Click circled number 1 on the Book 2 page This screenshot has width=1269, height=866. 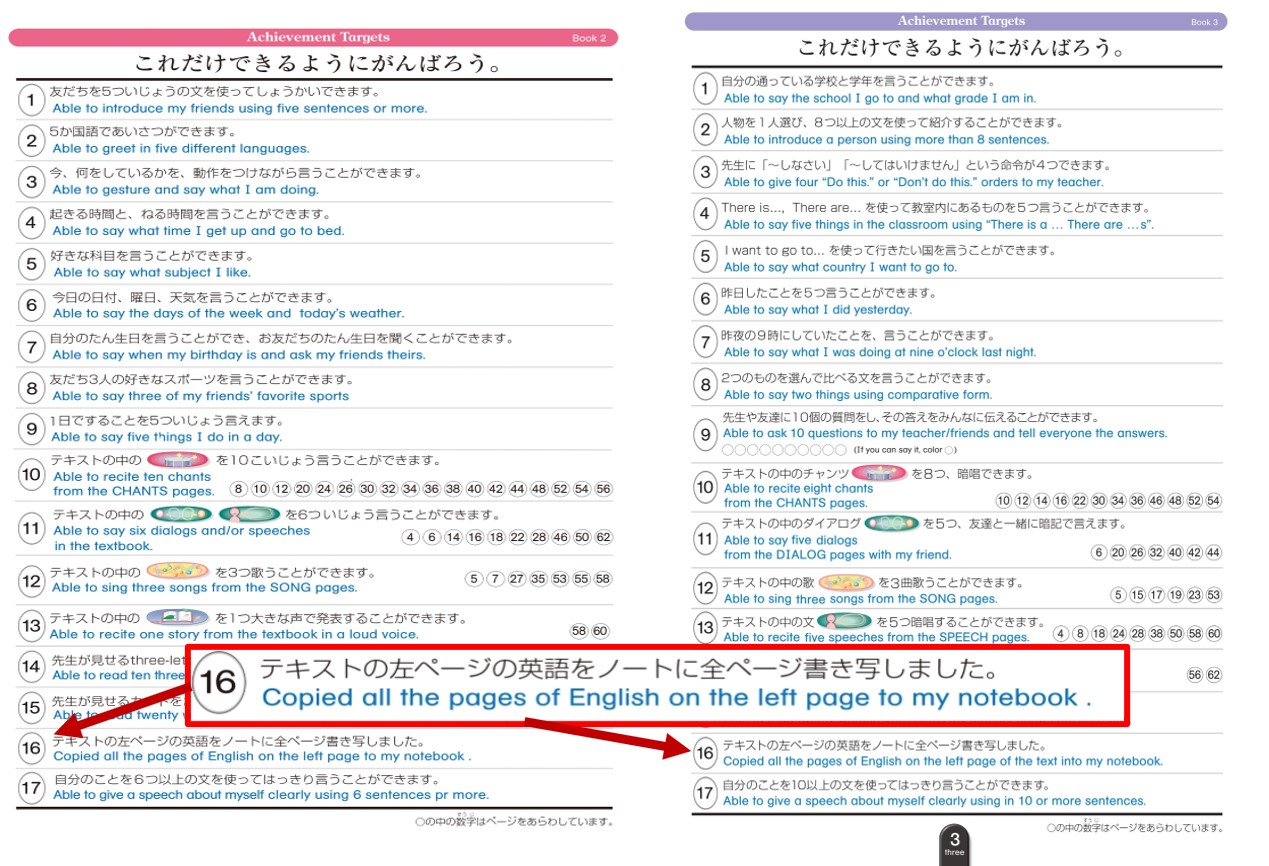click(31, 99)
